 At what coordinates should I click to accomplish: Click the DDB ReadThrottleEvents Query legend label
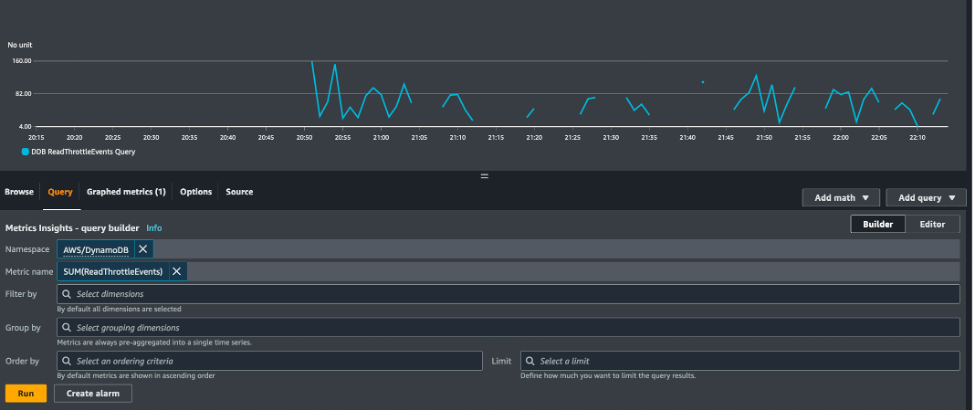[83, 152]
